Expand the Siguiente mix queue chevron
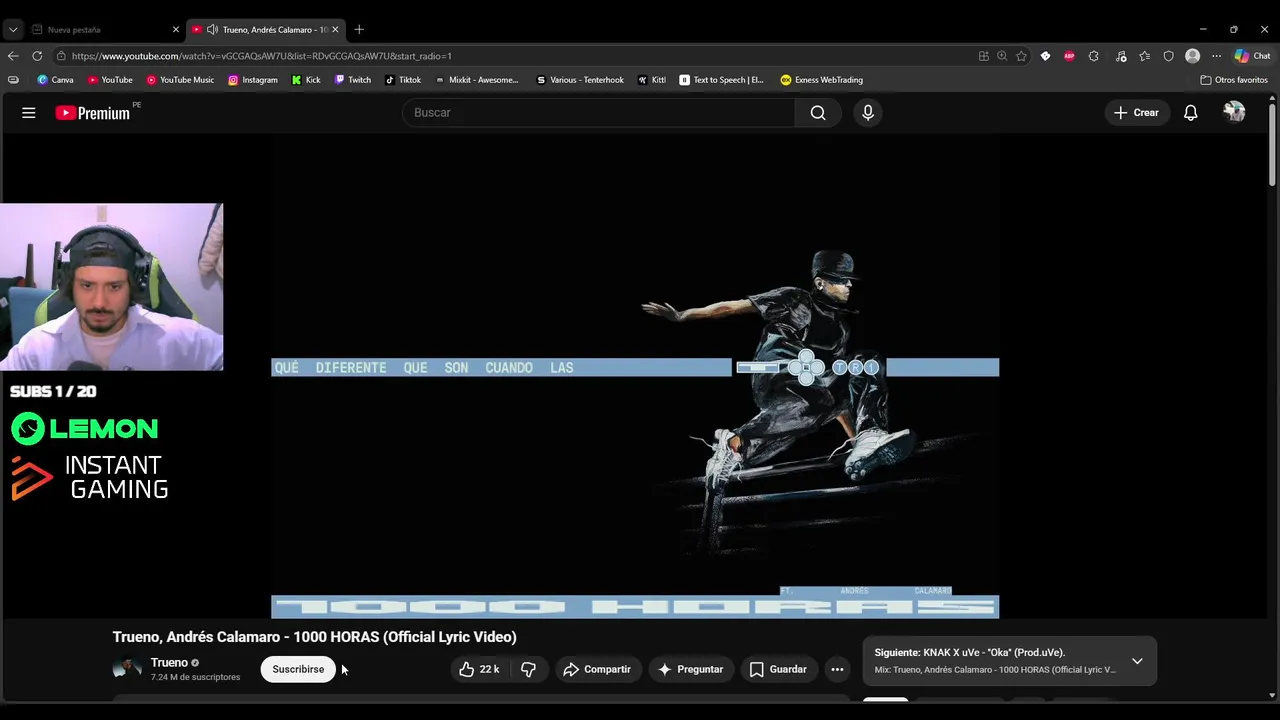Screen dimensions: 1280x720 1137,661
